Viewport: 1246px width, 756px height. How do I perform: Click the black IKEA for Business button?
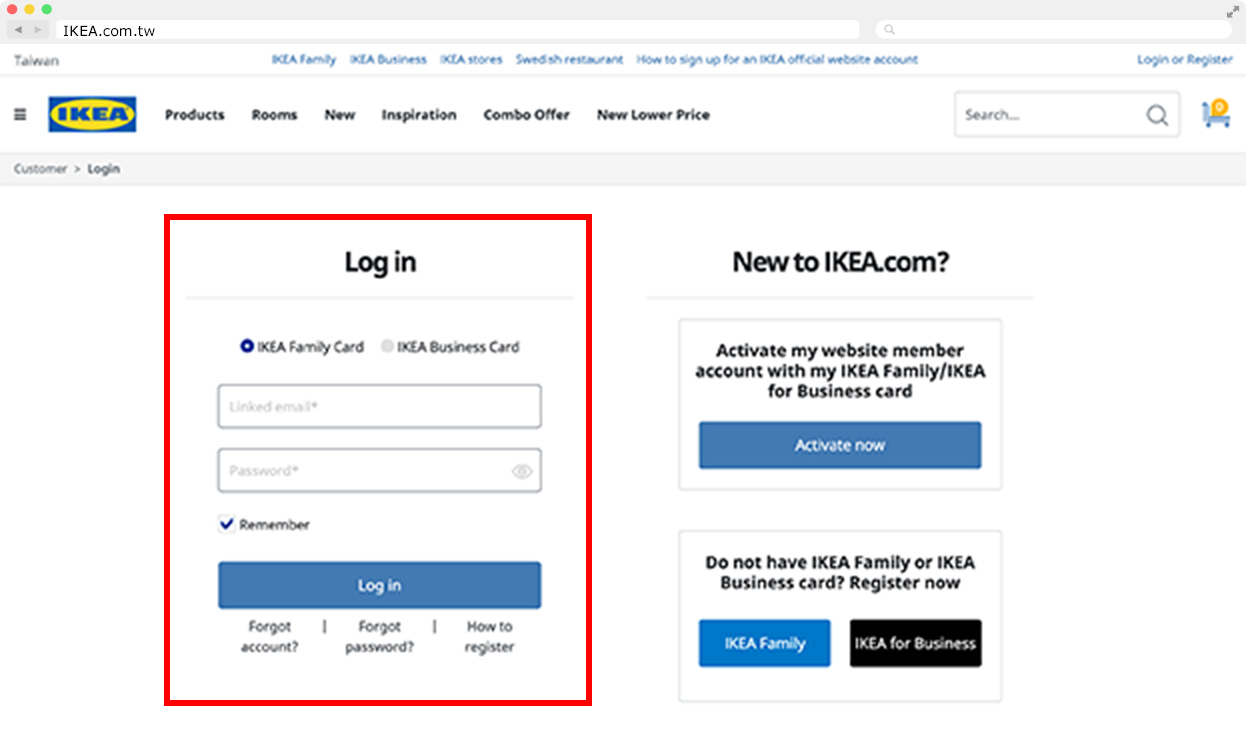(x=915, y=643)
